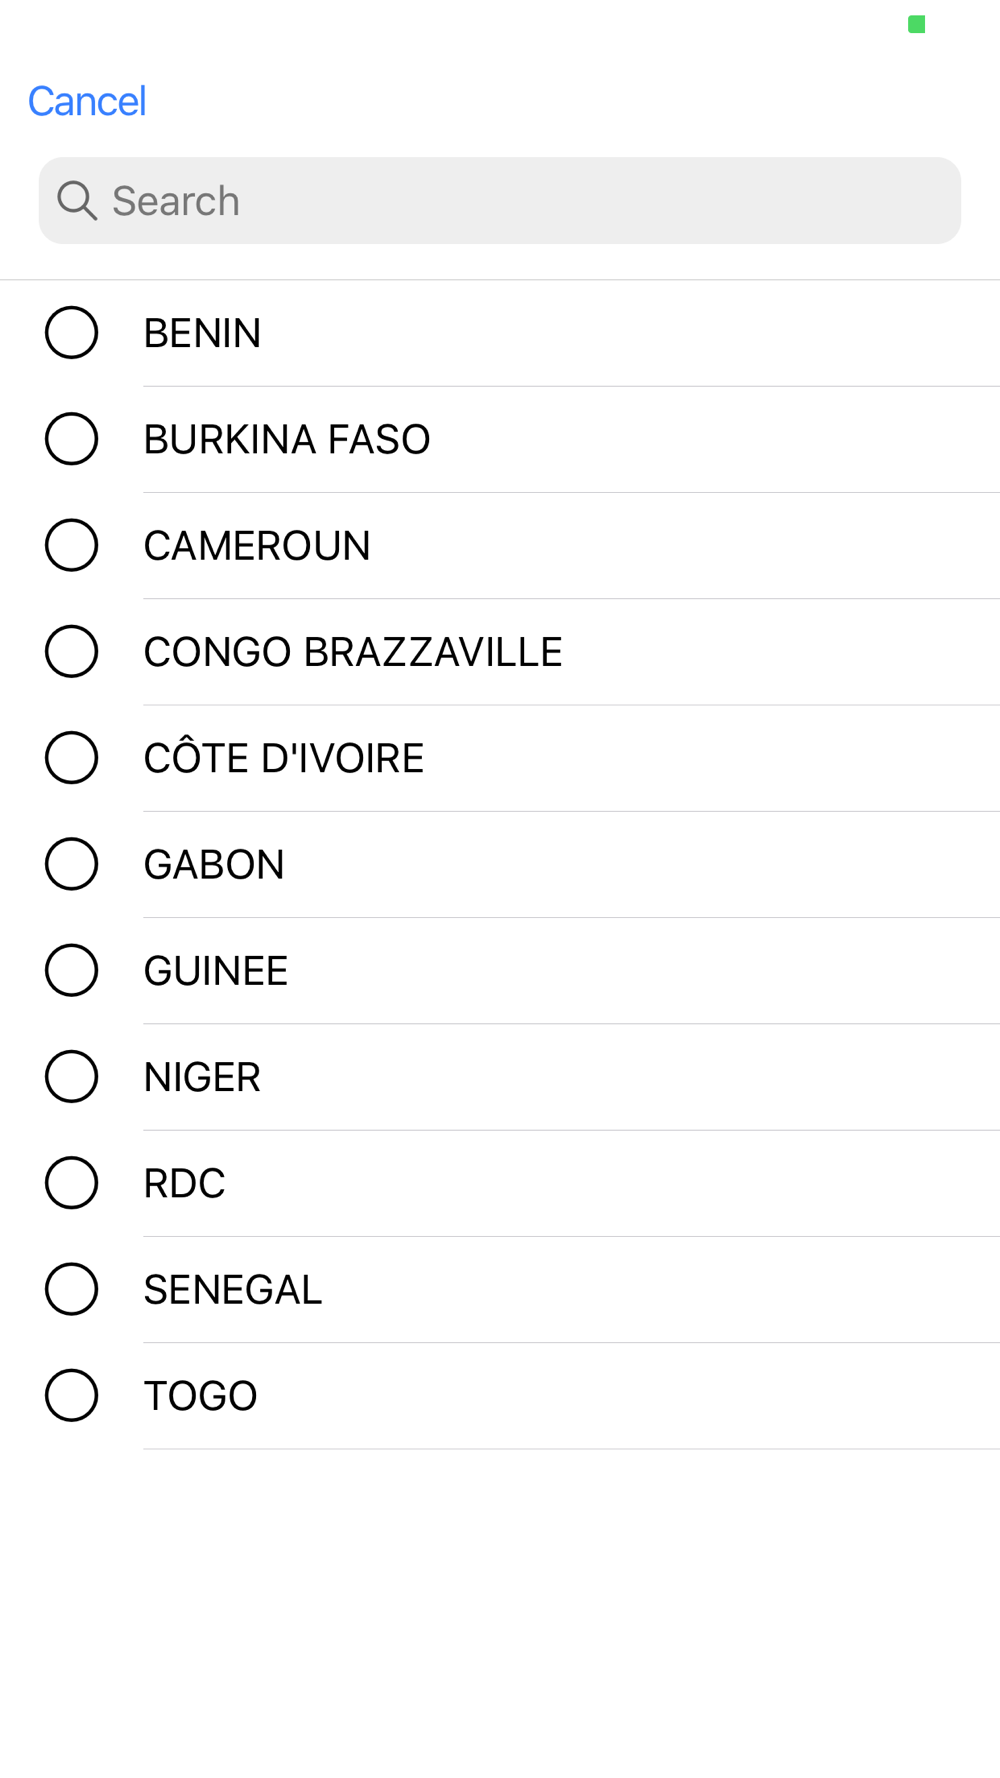This screenshot has height=1778, width=1000.
Task: Tap the magnifying glass search icon
Action: coord(77,201)
